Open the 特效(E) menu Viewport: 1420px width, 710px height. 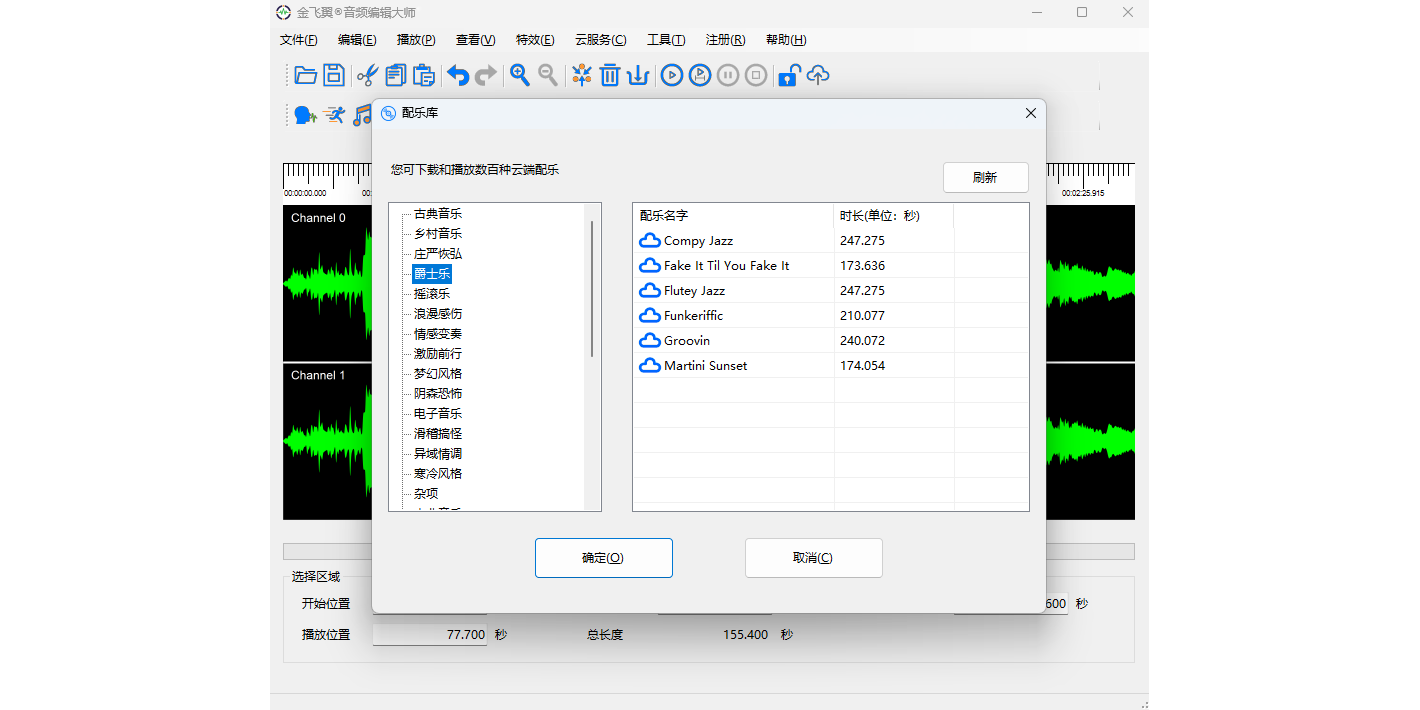[x=535, y=40]
